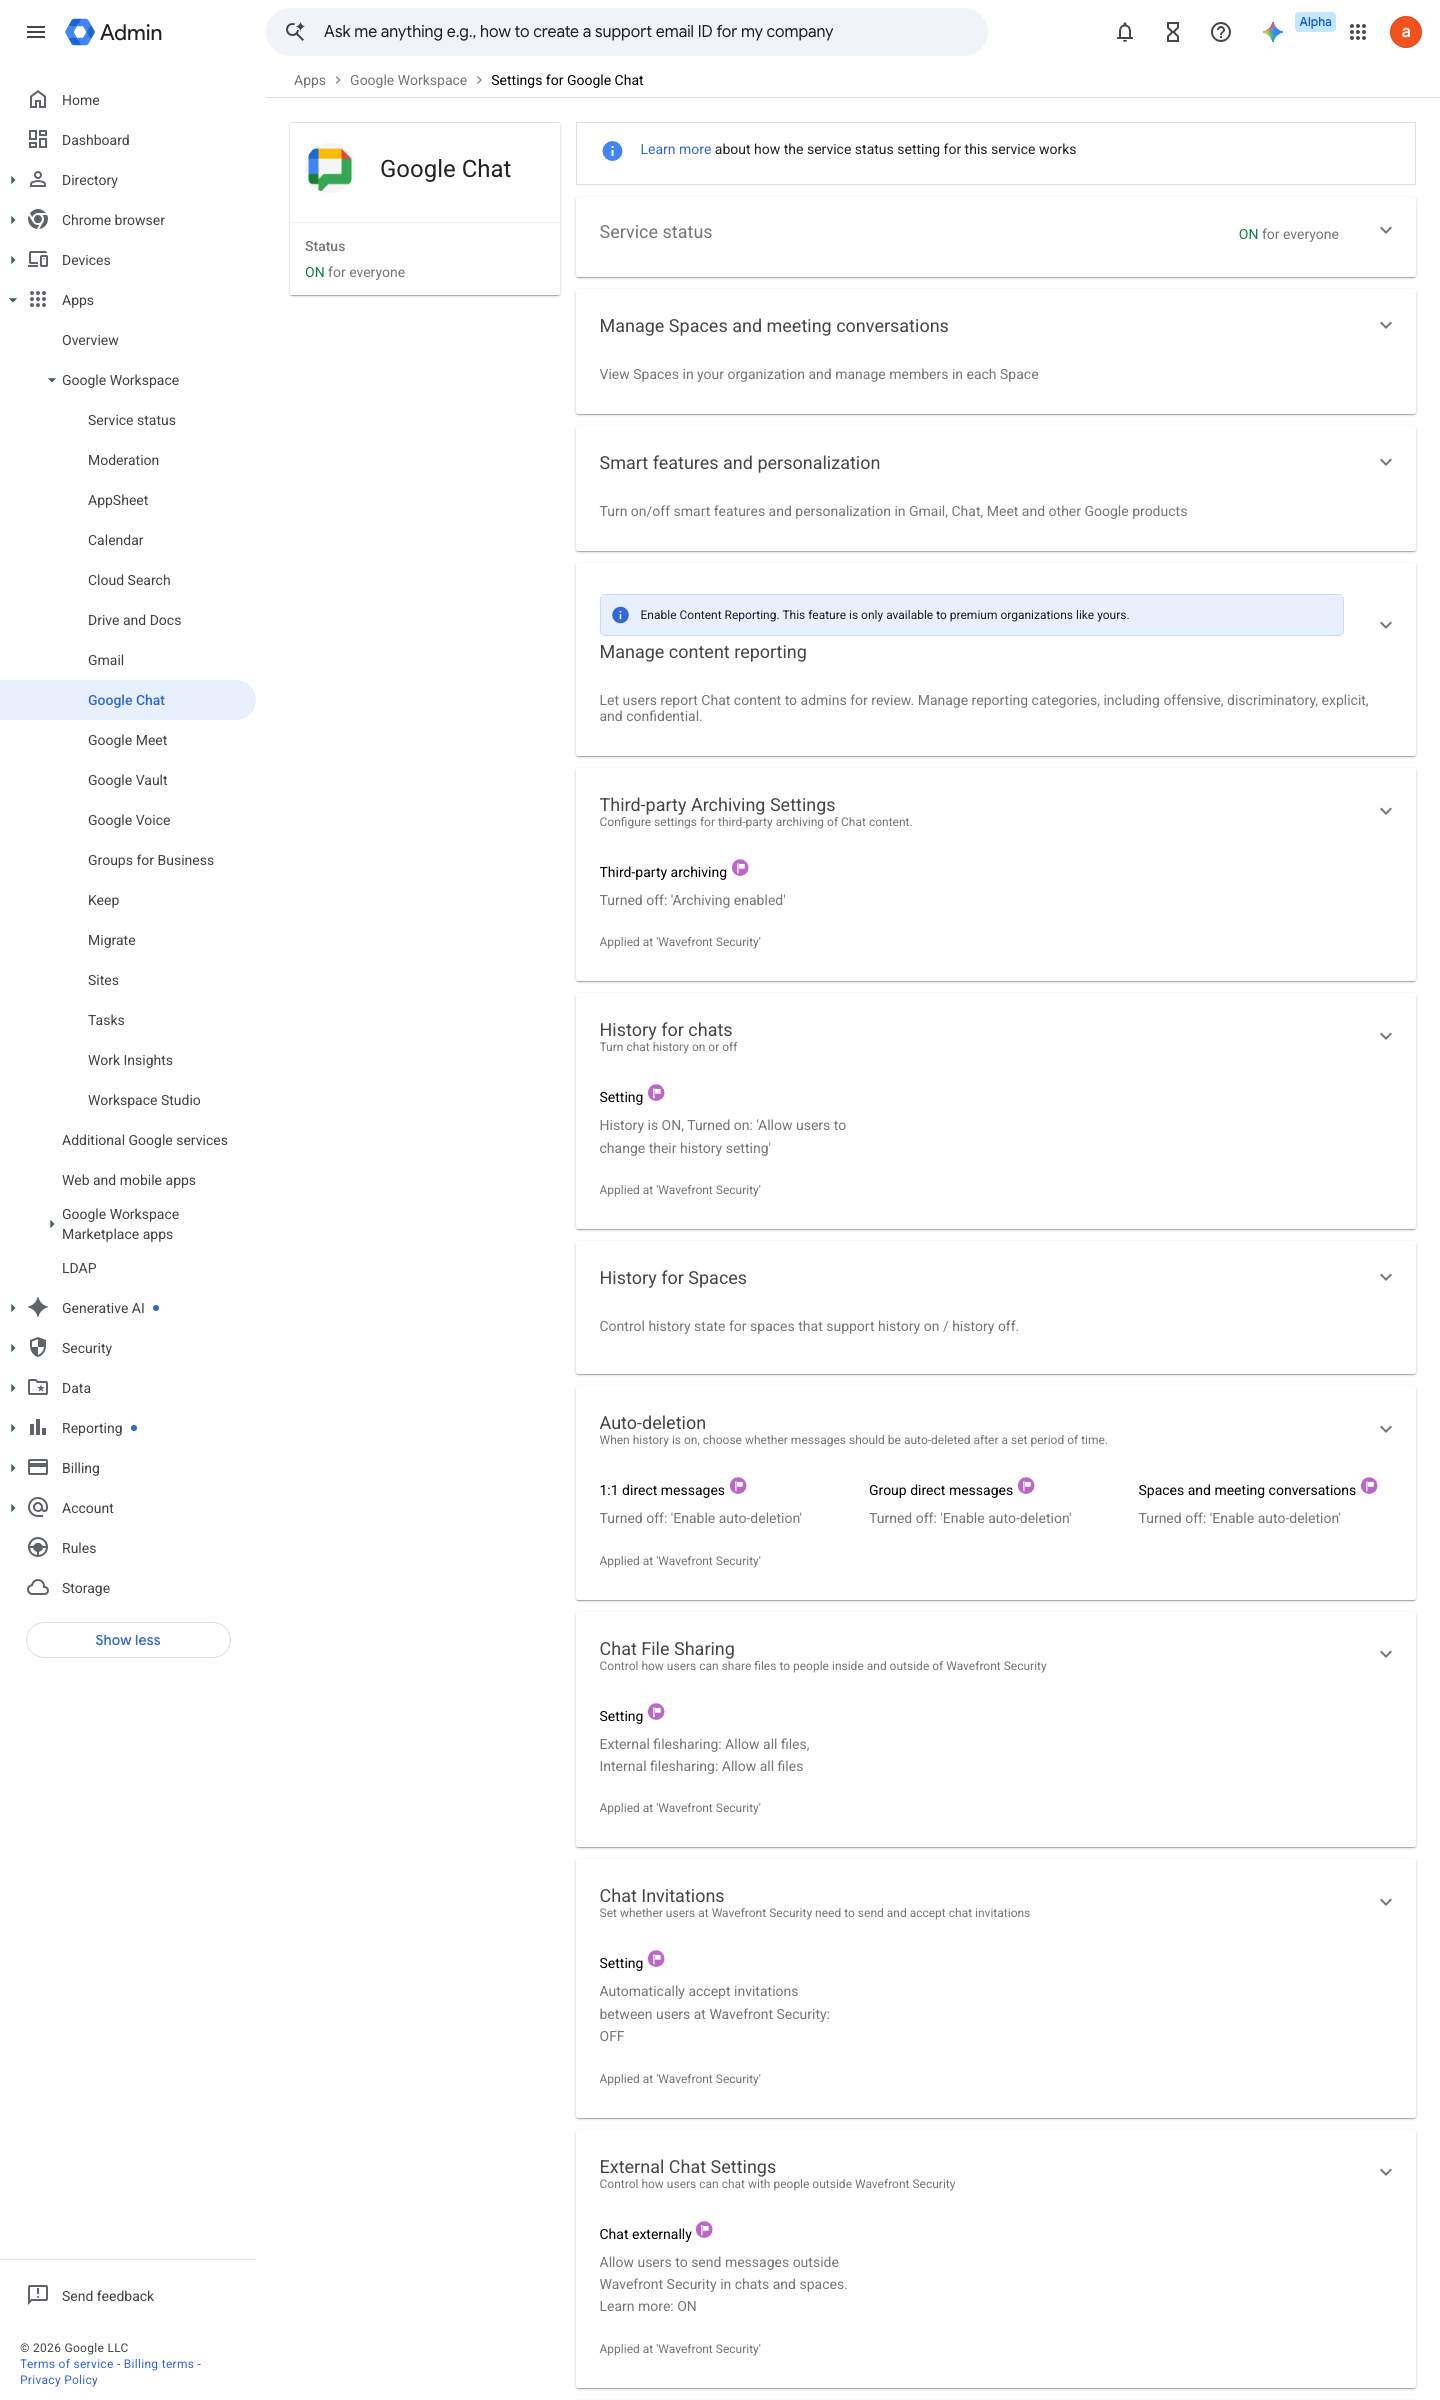This screenshot has width=1440, height=2400.
Task: Click the Alpha badge label
Action: click(1315, 22)
